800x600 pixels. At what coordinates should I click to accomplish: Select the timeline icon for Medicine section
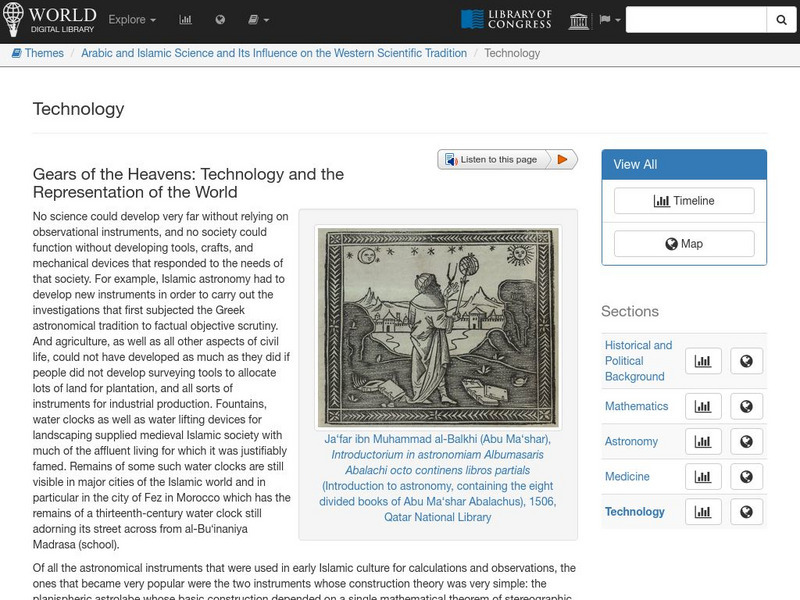703,477
